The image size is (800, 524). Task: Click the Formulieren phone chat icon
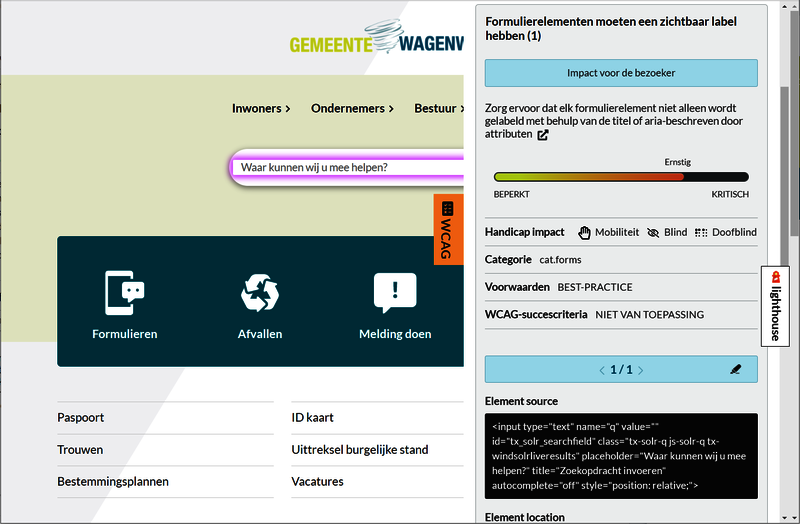tap(124, 293)
